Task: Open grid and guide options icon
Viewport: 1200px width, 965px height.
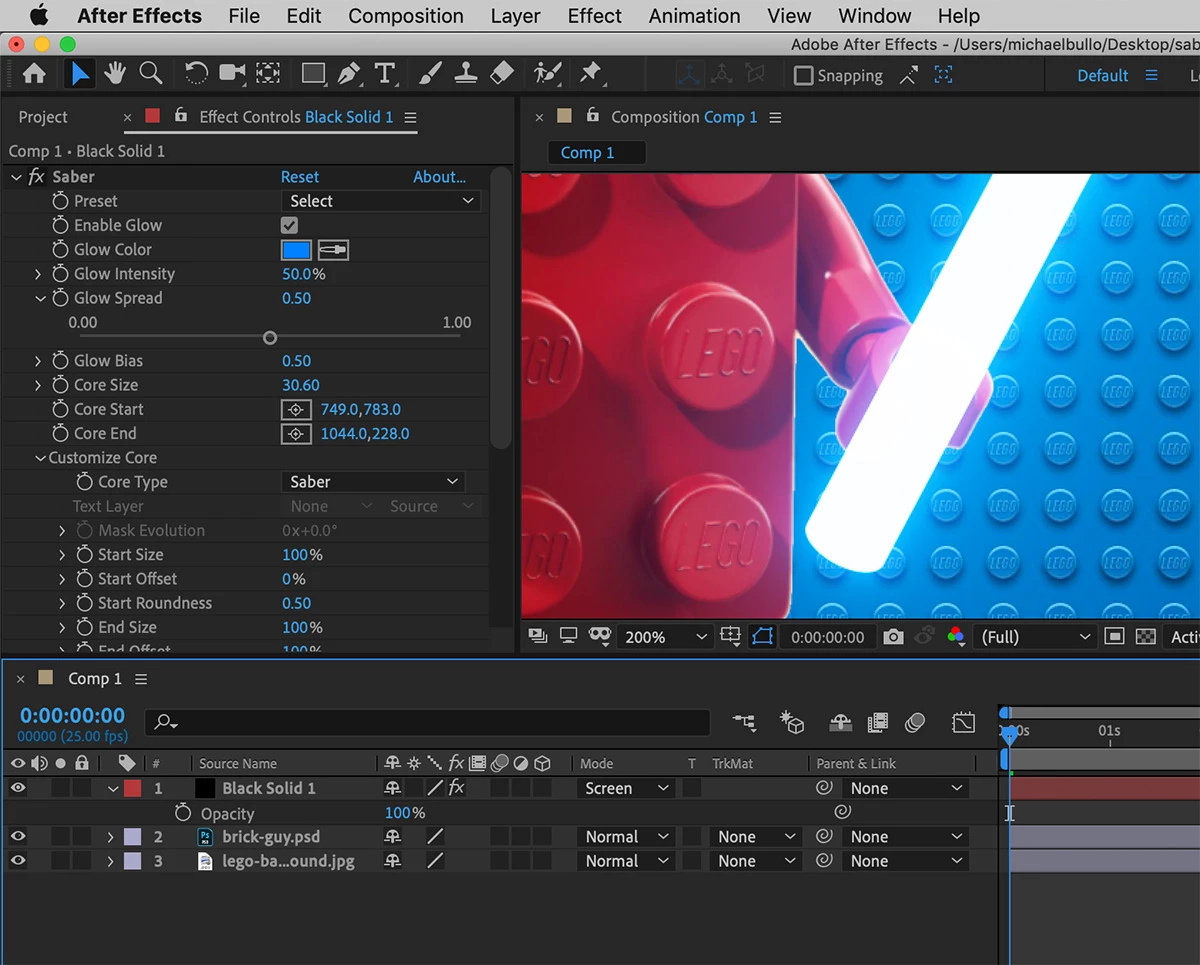Action: coord(730,636)
